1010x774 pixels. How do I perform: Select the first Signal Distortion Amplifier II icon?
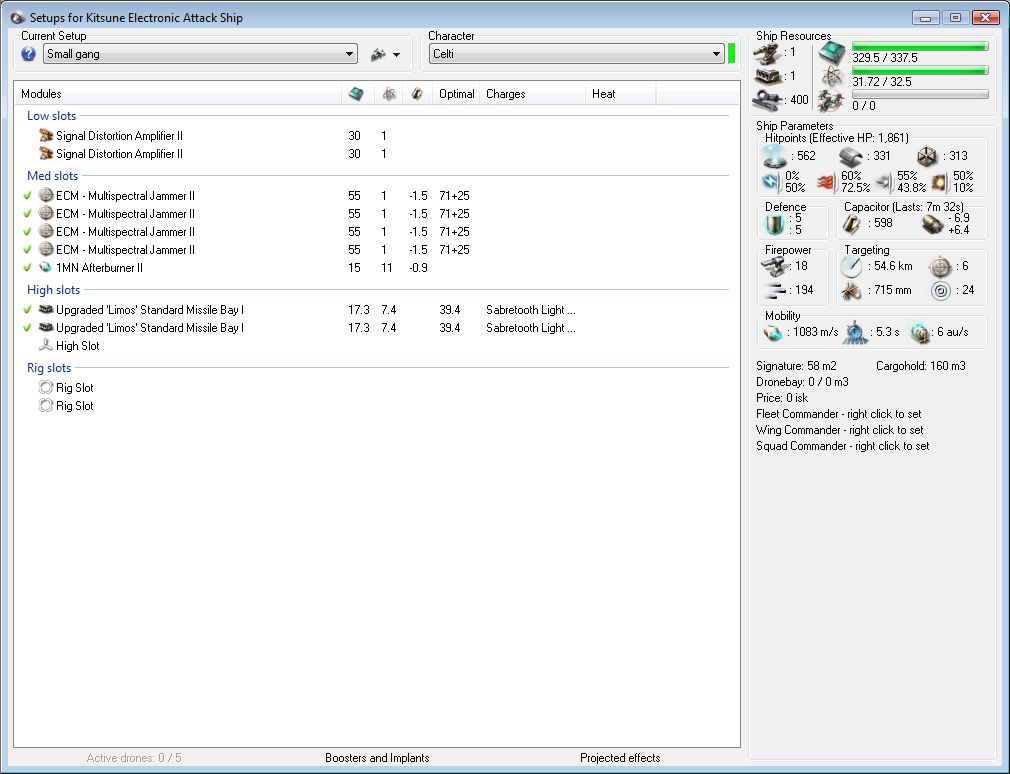coord(46,136)
